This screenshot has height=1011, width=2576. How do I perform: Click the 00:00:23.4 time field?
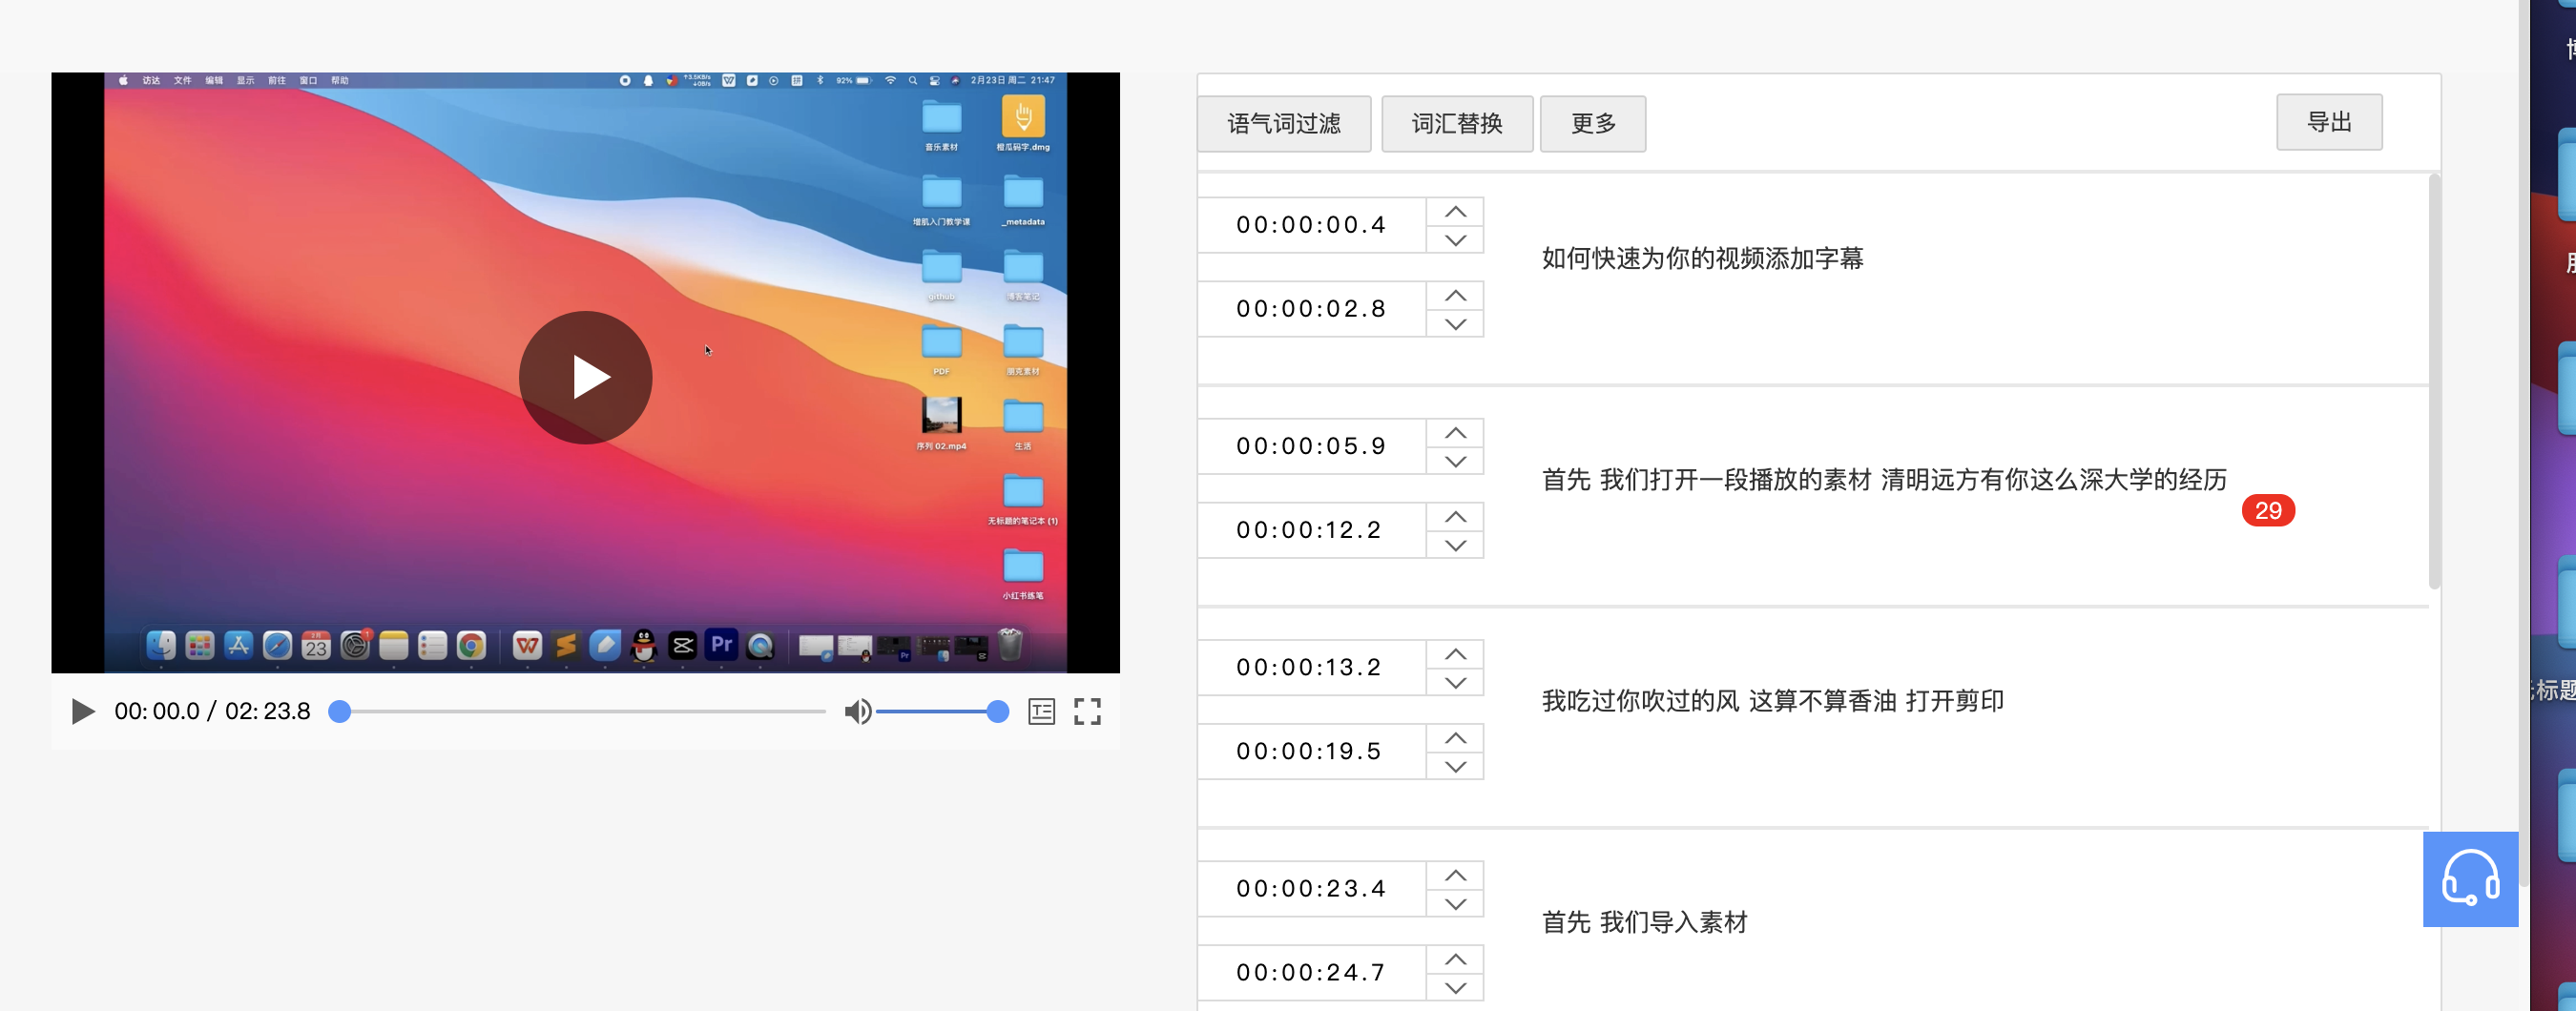[x=1311, y=888]
